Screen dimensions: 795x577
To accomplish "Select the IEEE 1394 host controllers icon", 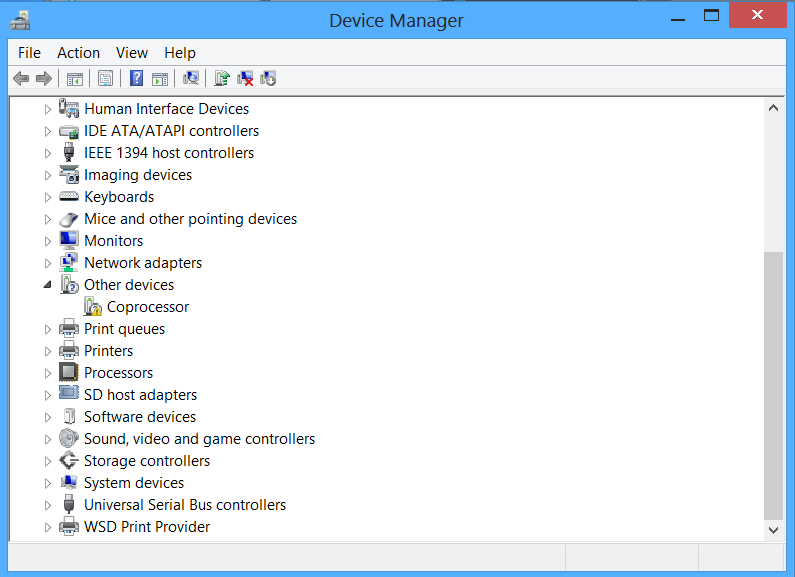I will coord(69,153).
